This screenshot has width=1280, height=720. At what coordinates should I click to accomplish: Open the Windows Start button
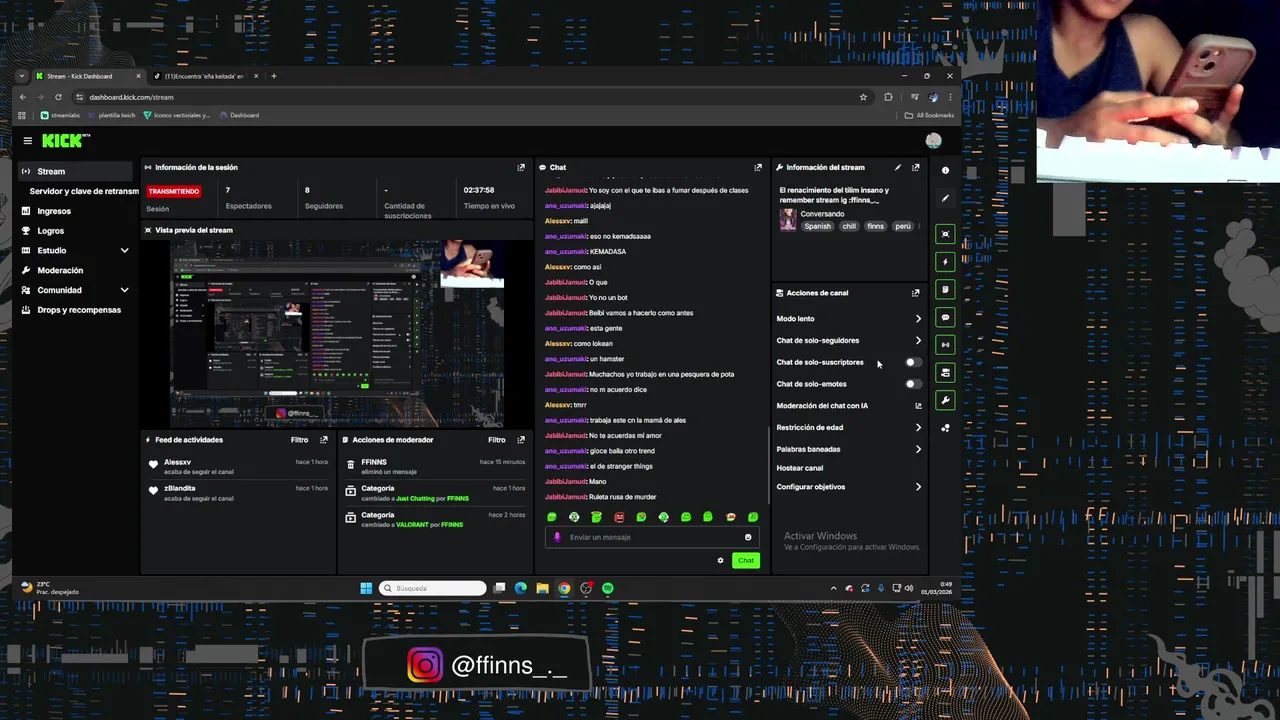(x=366, y=588)
